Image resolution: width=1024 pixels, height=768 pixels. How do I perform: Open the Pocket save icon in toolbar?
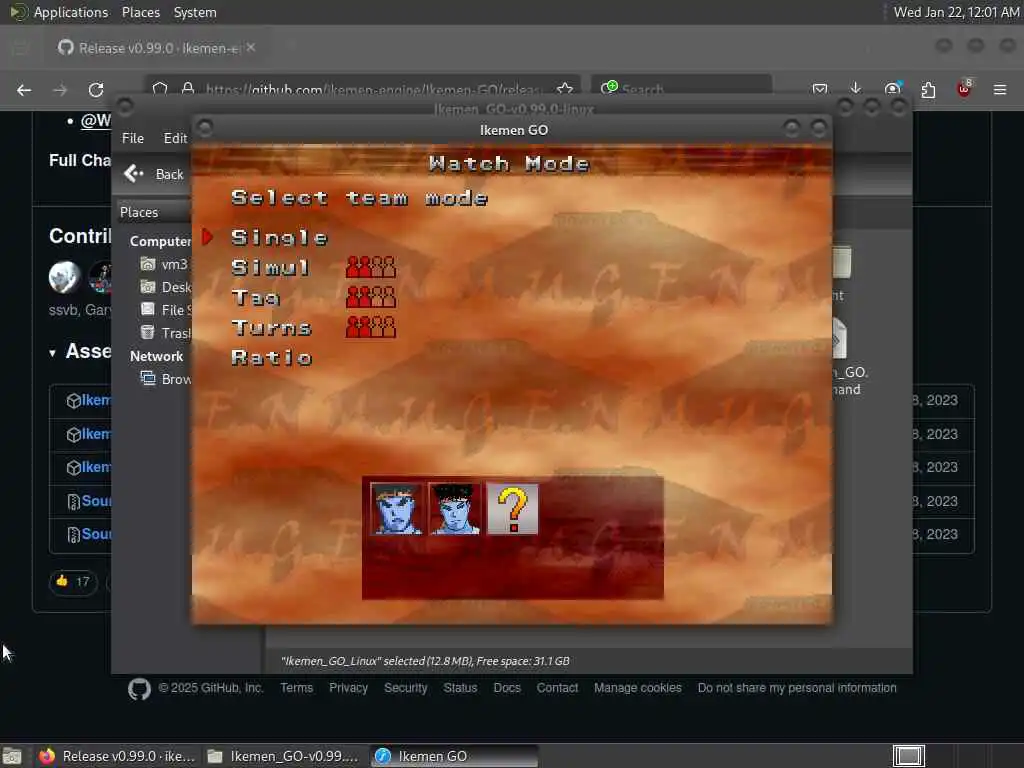pos(820,89)
